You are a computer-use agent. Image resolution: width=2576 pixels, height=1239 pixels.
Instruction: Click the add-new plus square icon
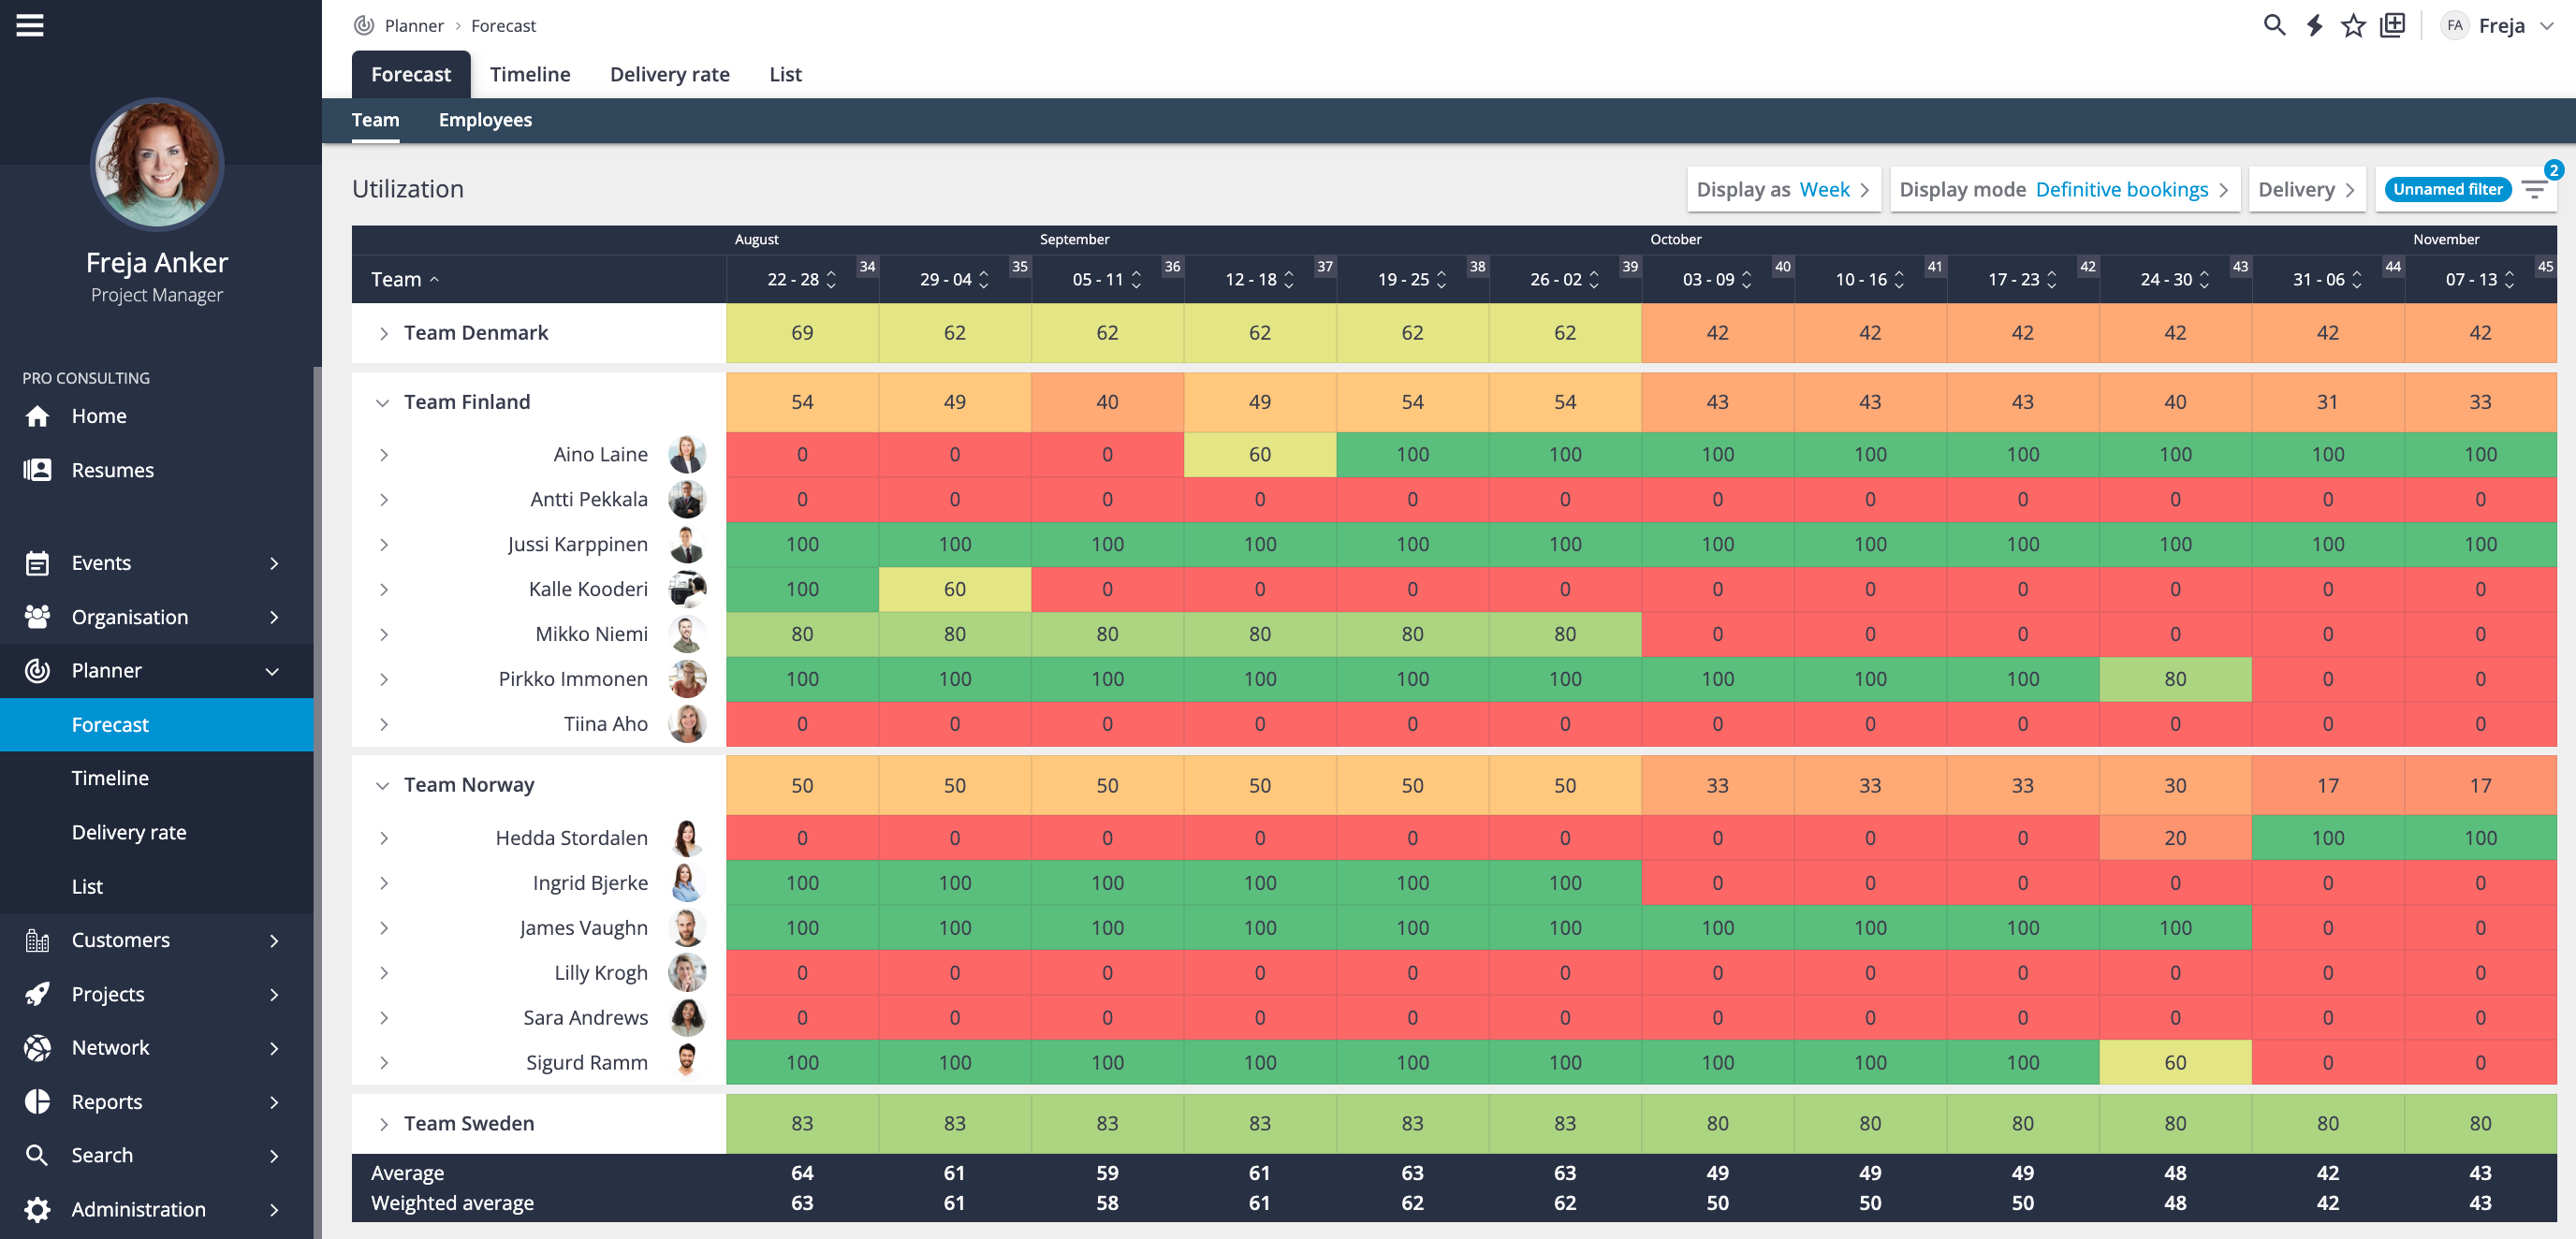click(2392, 25)
